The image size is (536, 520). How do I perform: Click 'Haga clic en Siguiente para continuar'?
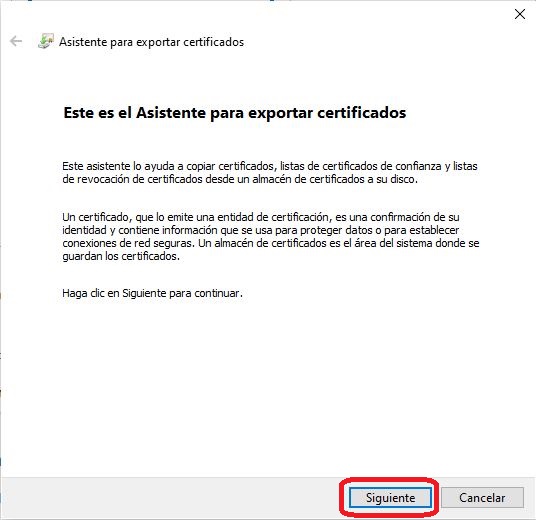coord(152,293)
